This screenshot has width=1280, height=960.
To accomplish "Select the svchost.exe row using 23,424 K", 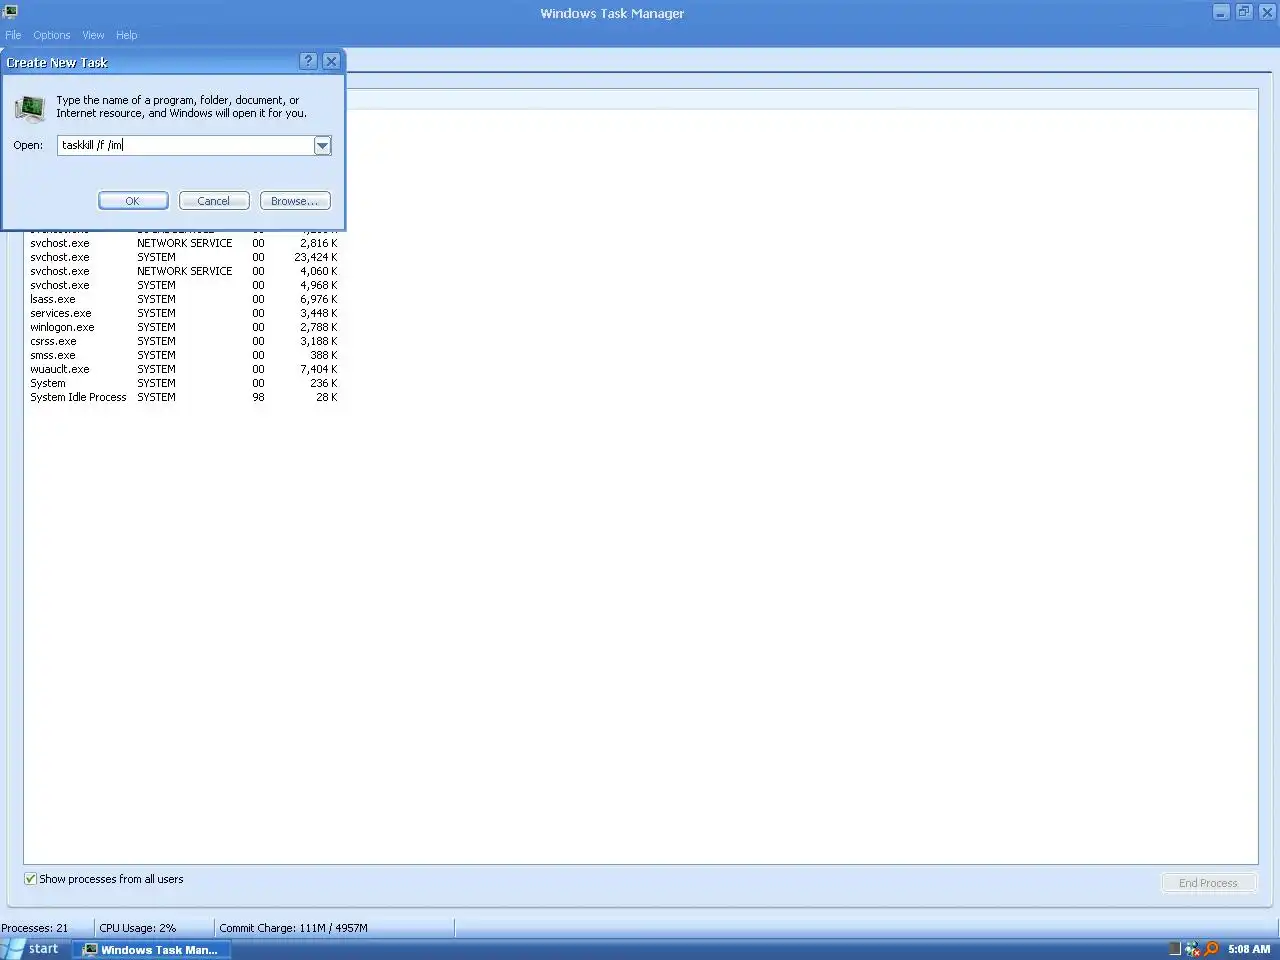I will tap(183, 257).
